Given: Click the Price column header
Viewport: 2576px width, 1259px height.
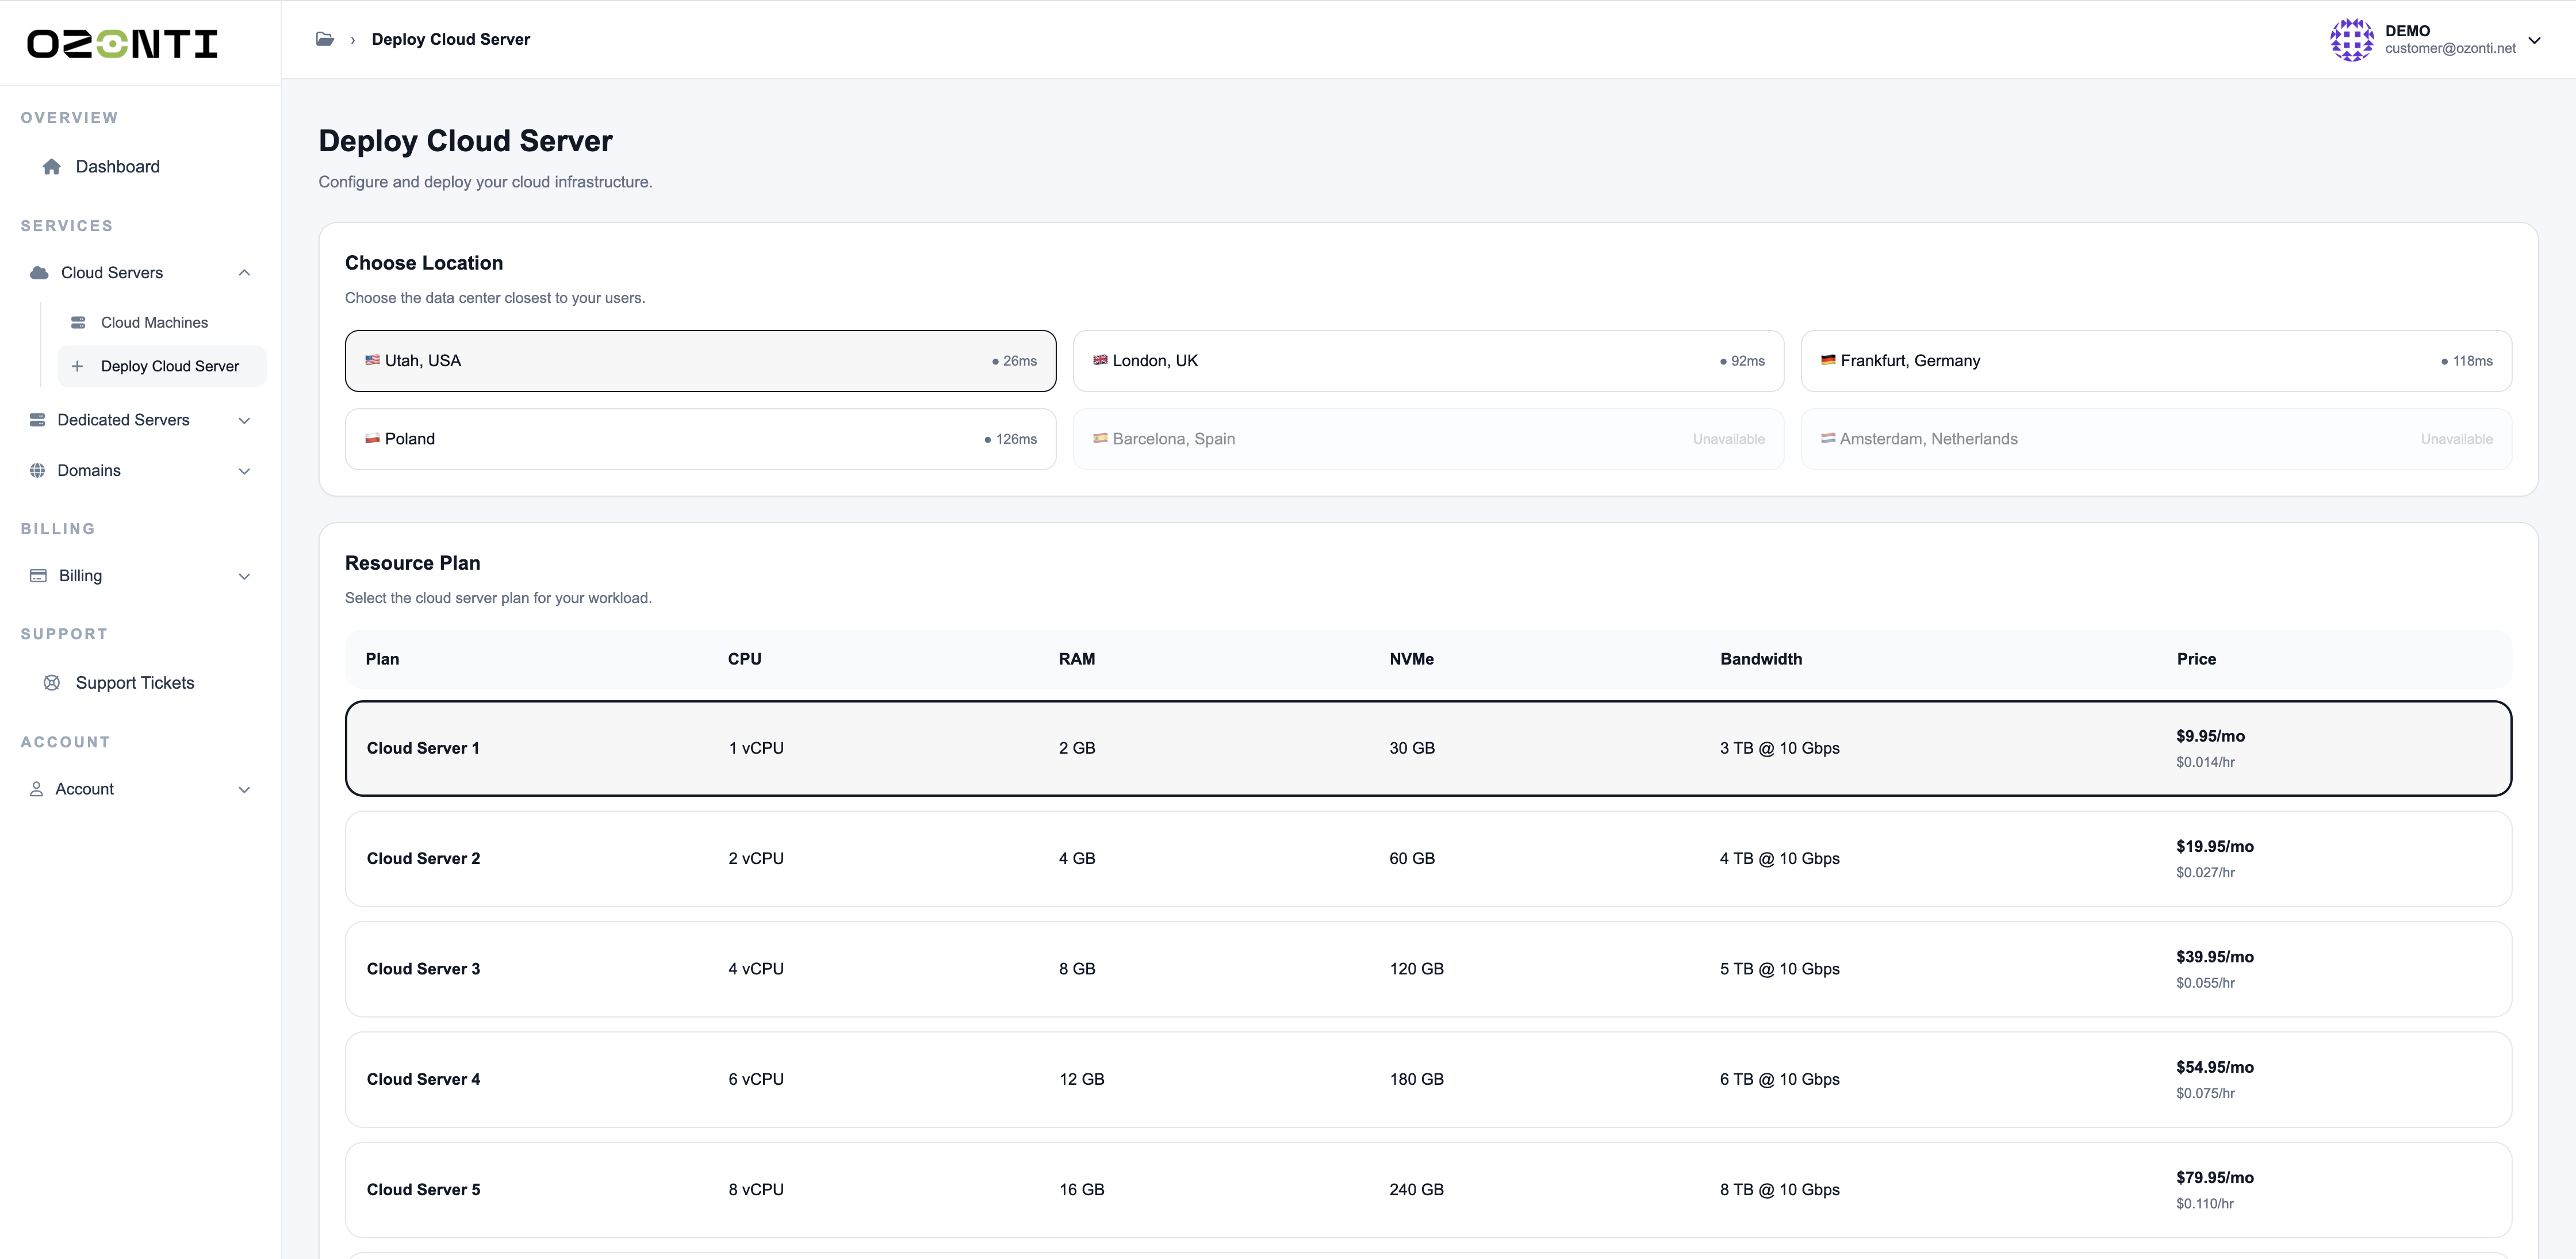Looking at the screenshot, I should (2196, 659).
